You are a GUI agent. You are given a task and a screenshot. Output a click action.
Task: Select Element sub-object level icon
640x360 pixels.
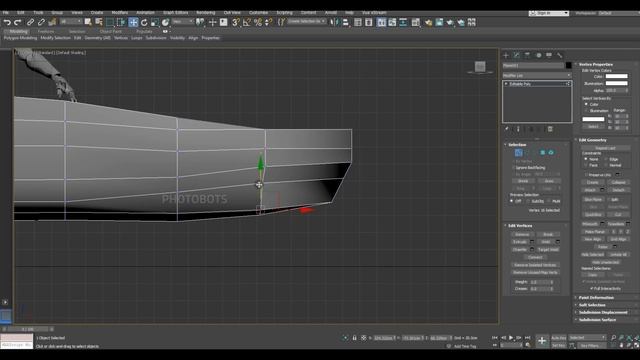point(551,153)
